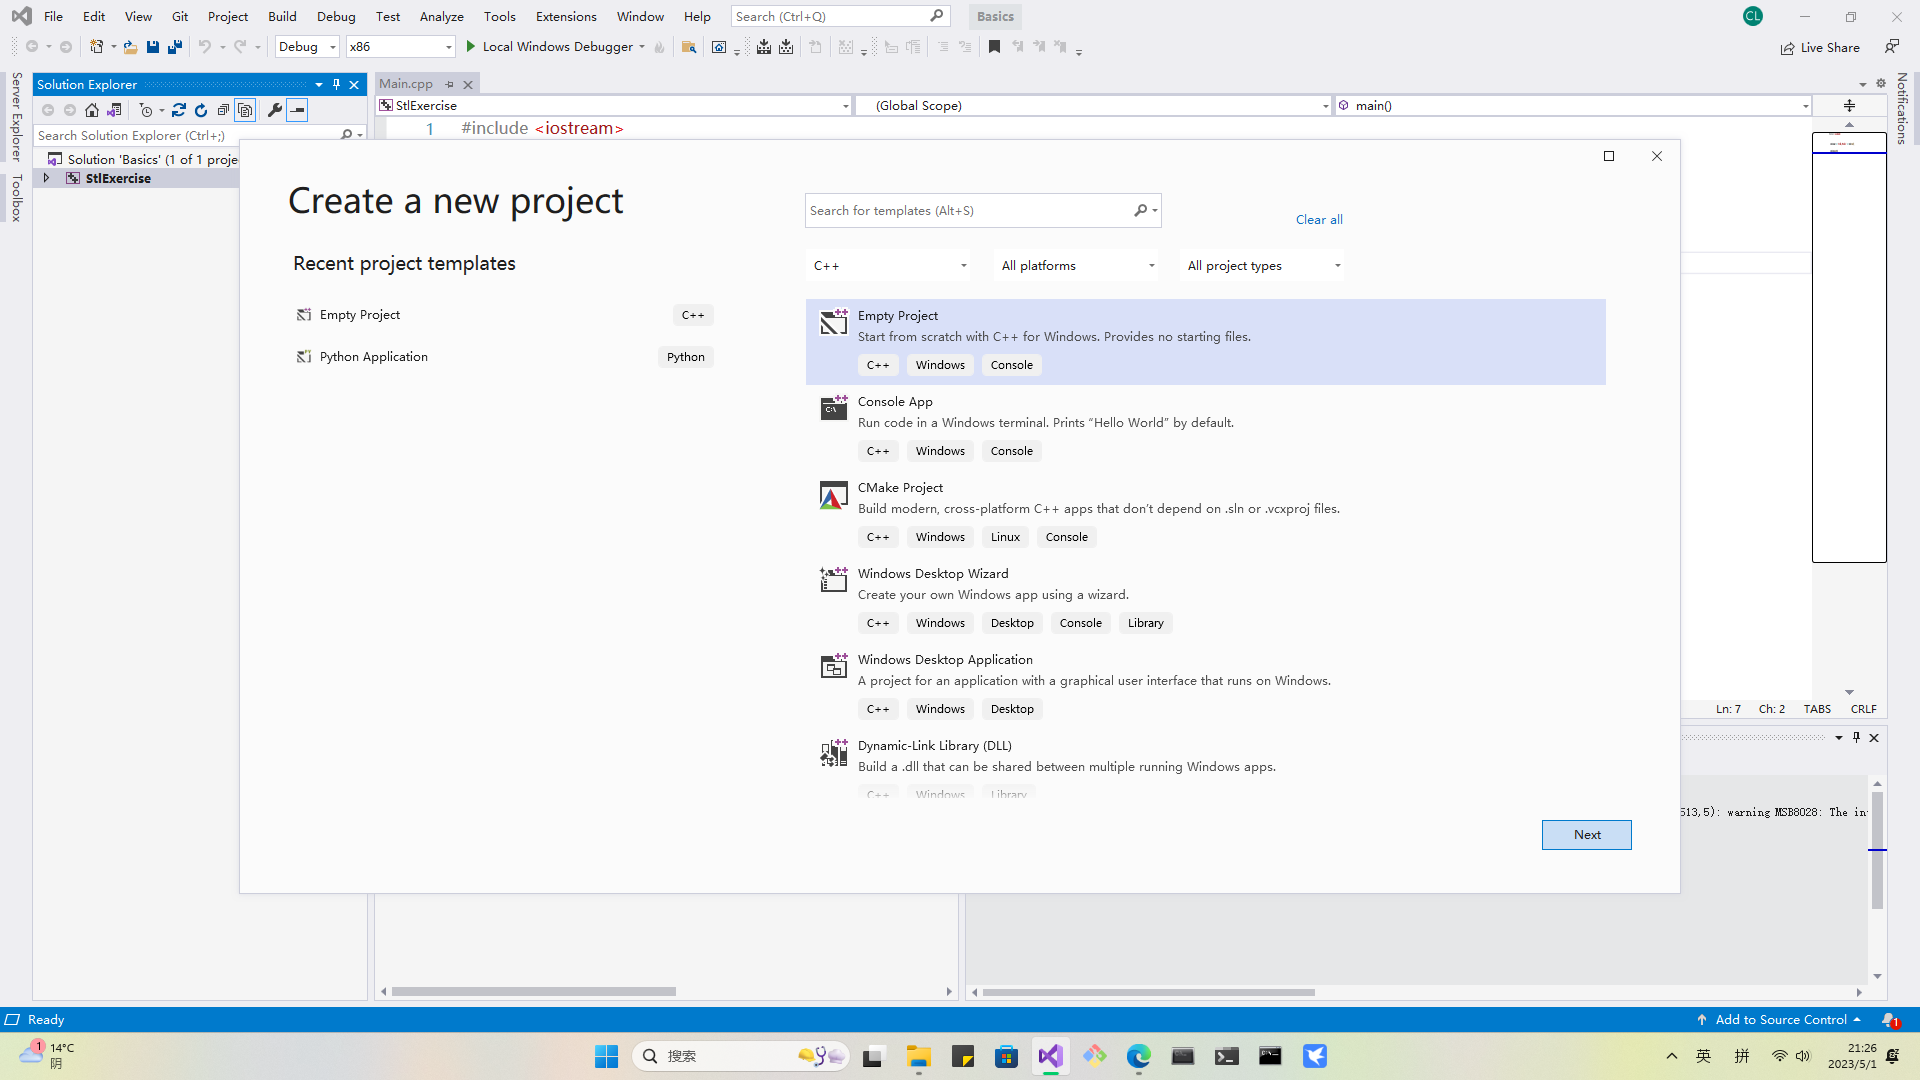
Task: Open the Toolbox side tab
Action: coord(17,198)
